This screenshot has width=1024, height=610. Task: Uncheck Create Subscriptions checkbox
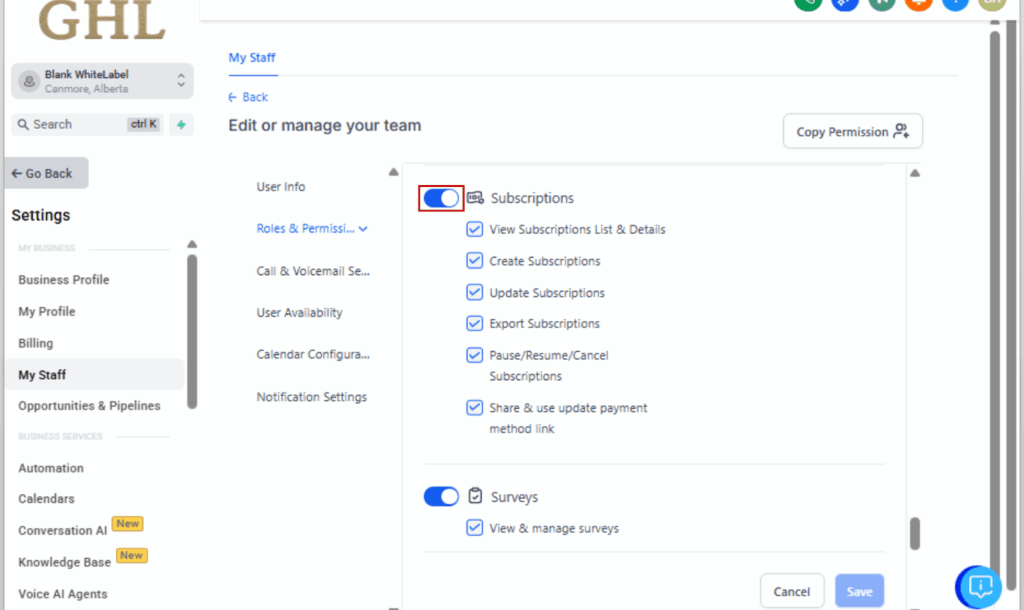pyautogui.click(x=475, y=261)
